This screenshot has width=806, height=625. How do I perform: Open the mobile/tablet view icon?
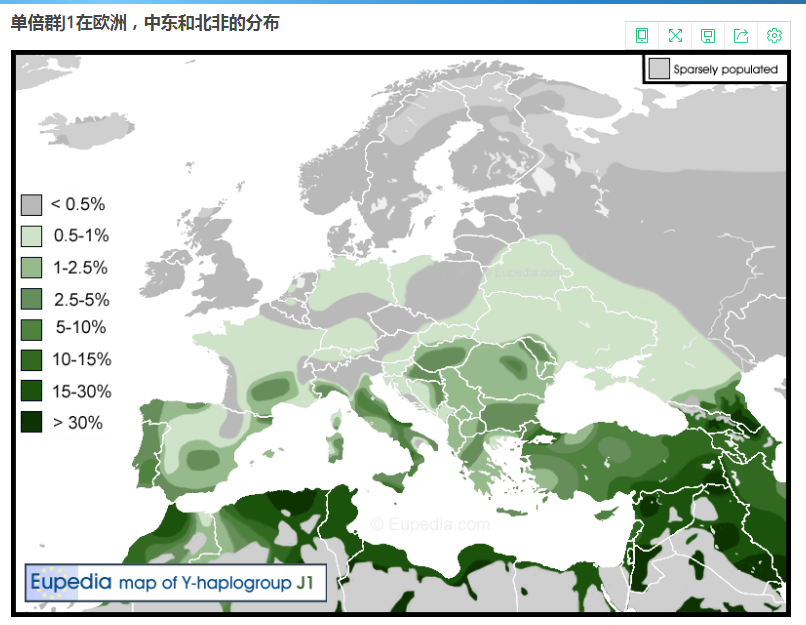pos(642,35)
